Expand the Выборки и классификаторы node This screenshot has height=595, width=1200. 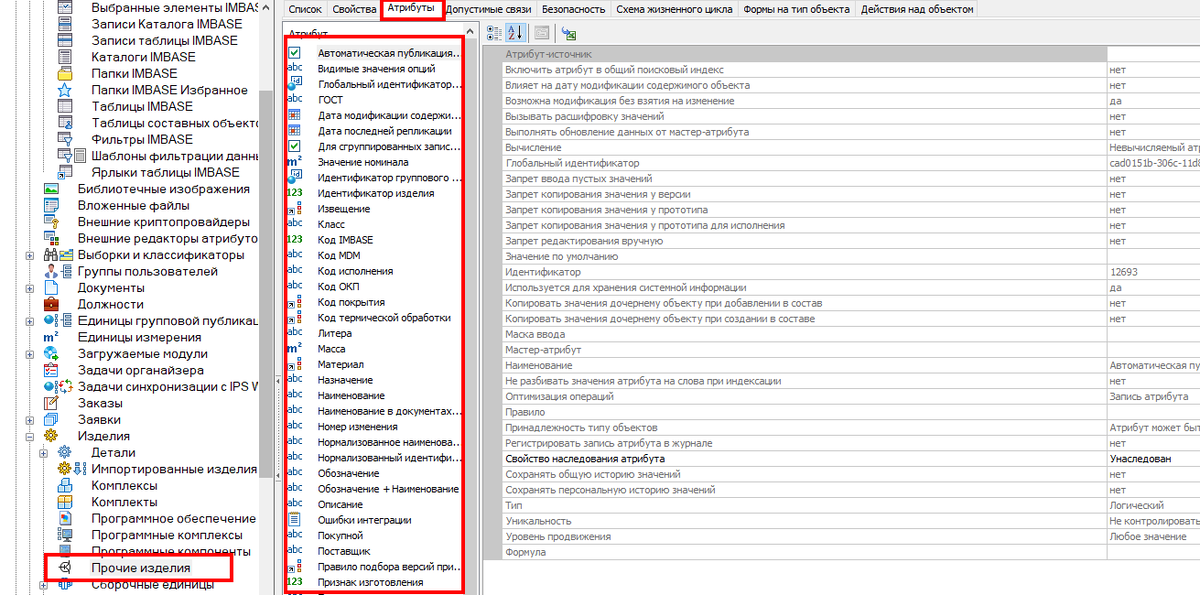30,255
